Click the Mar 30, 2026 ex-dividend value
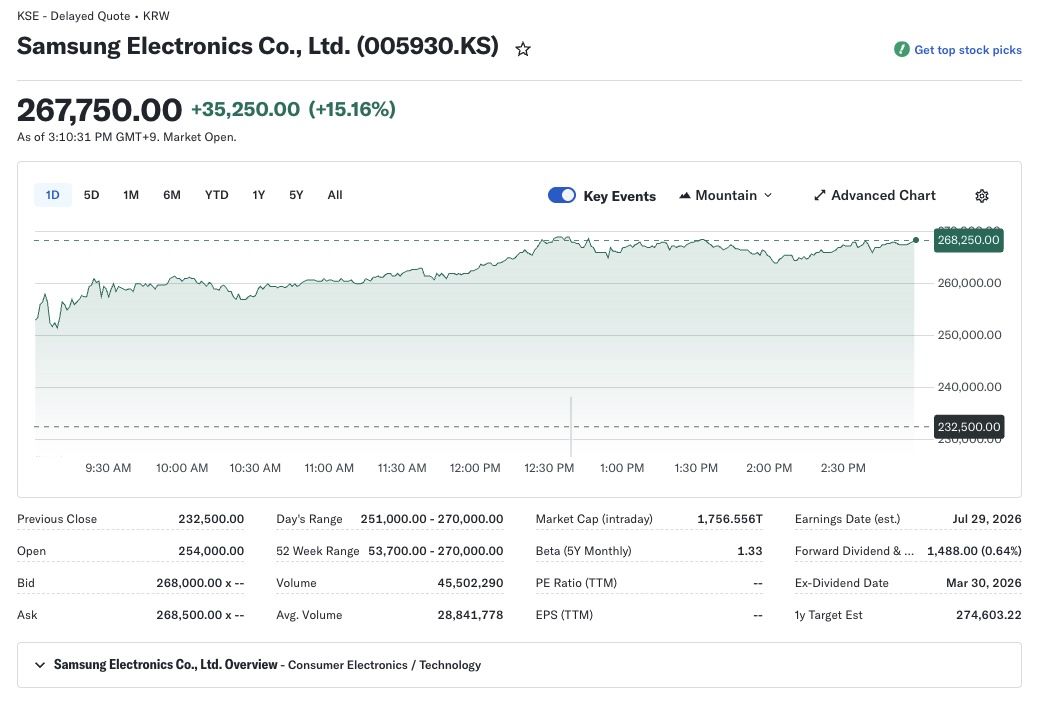The width and height of the screenshot is (1037, 703). pos(983,583)
